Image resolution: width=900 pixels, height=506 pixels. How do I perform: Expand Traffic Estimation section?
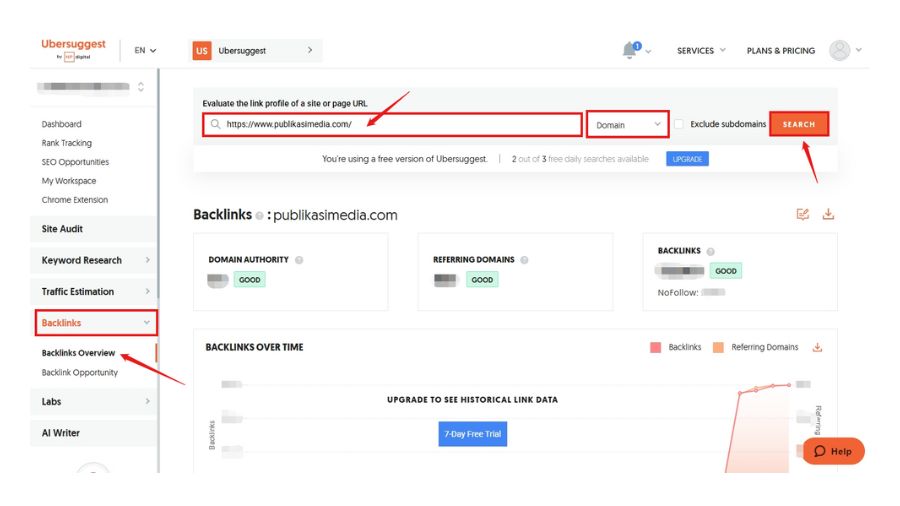tap(93, 291)
